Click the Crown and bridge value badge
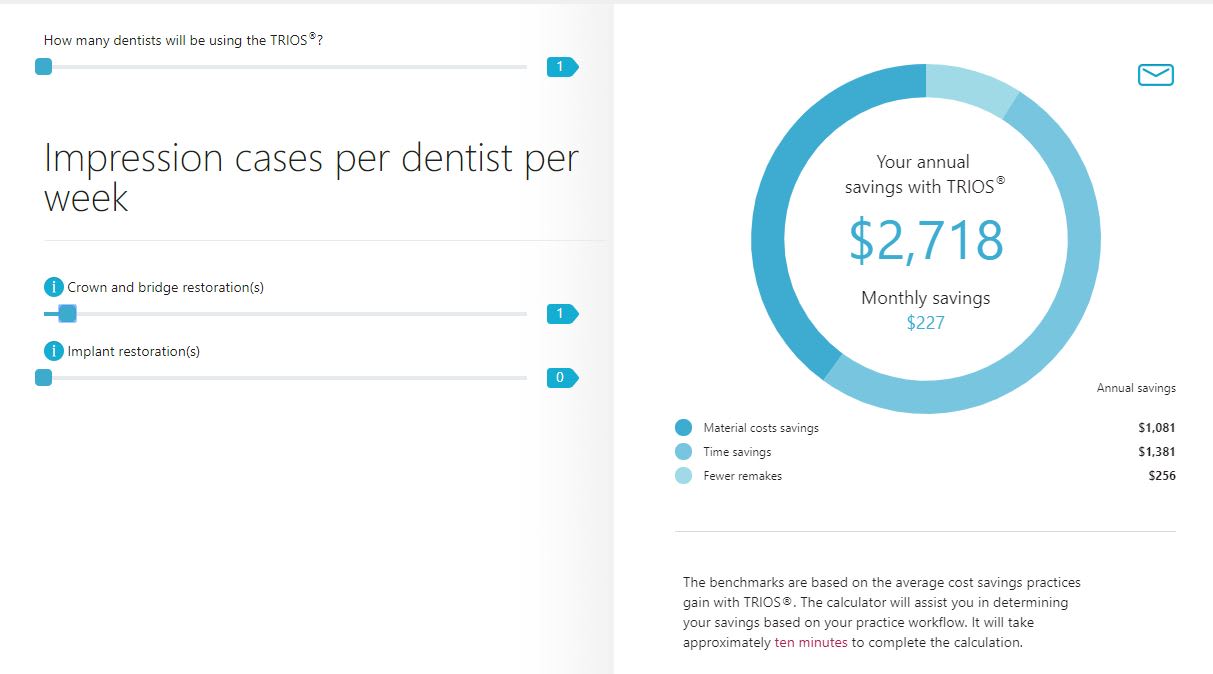This screenshot has height=674, width=1213. [561, 314]
